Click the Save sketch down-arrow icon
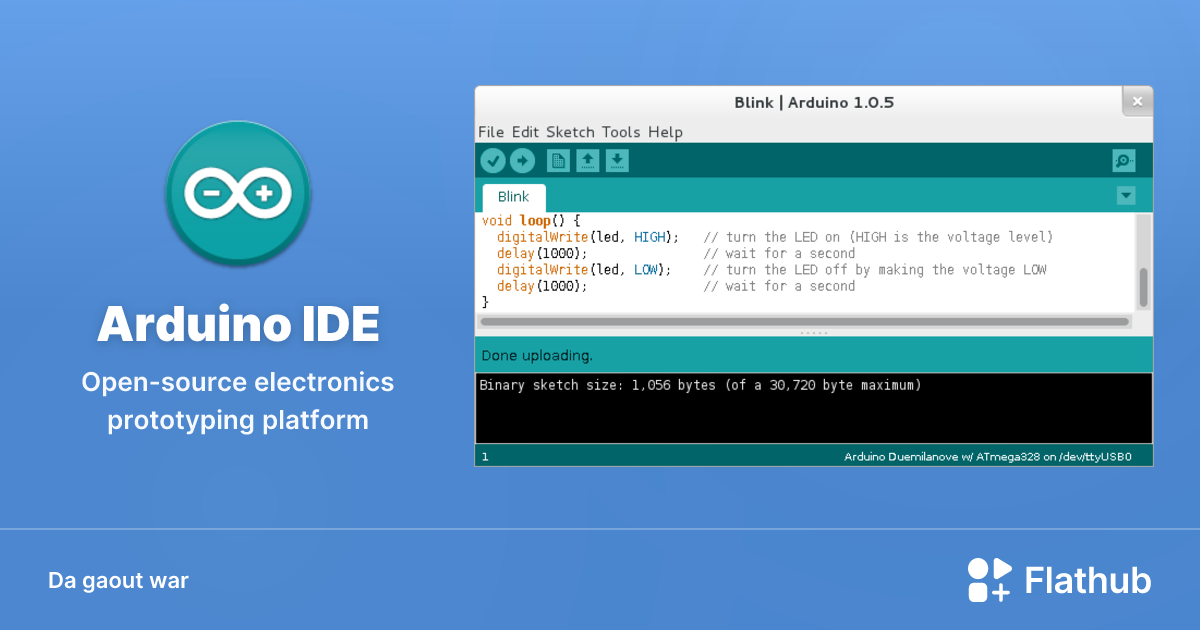 (x=619, y=160)
